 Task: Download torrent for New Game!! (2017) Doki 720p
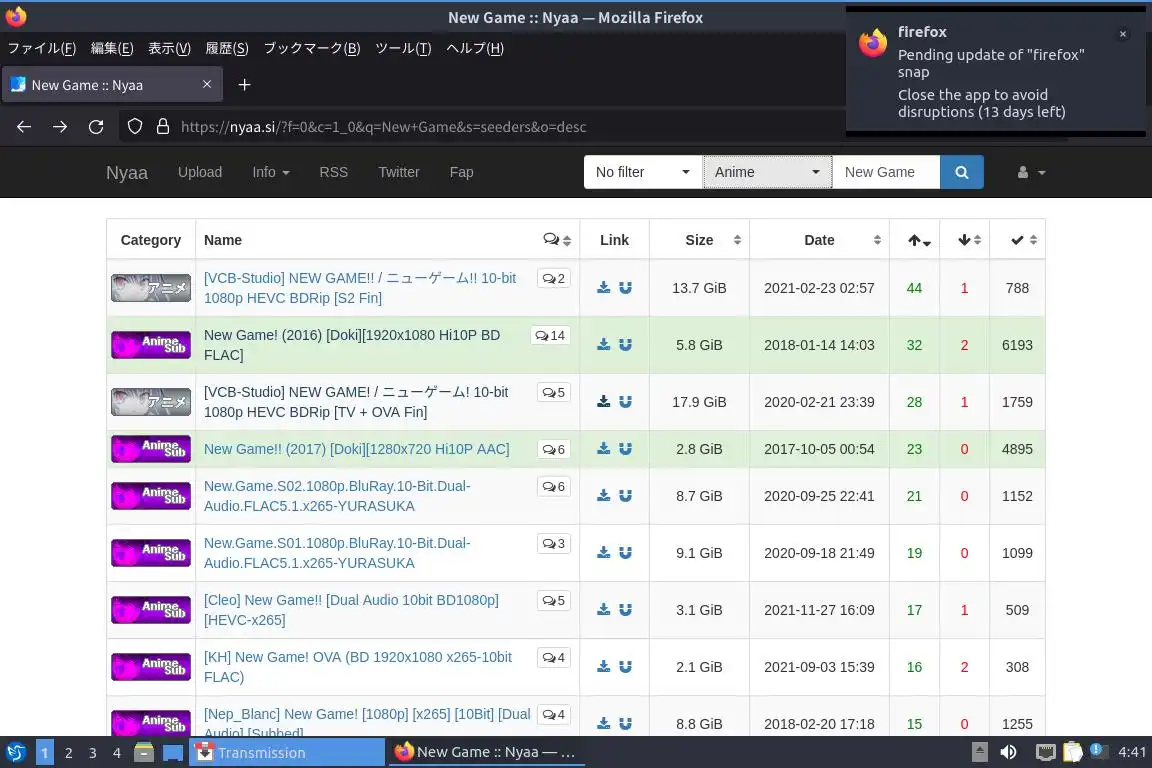(x=603, y=448)
